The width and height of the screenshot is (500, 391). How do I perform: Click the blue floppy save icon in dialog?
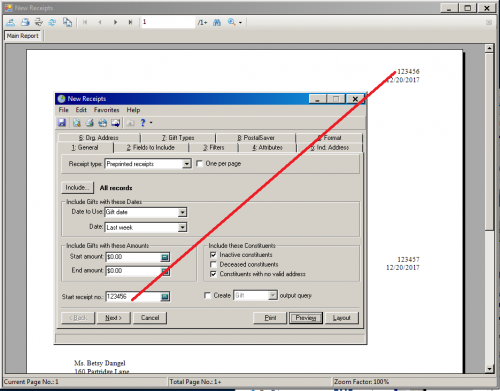coord(62,123)
